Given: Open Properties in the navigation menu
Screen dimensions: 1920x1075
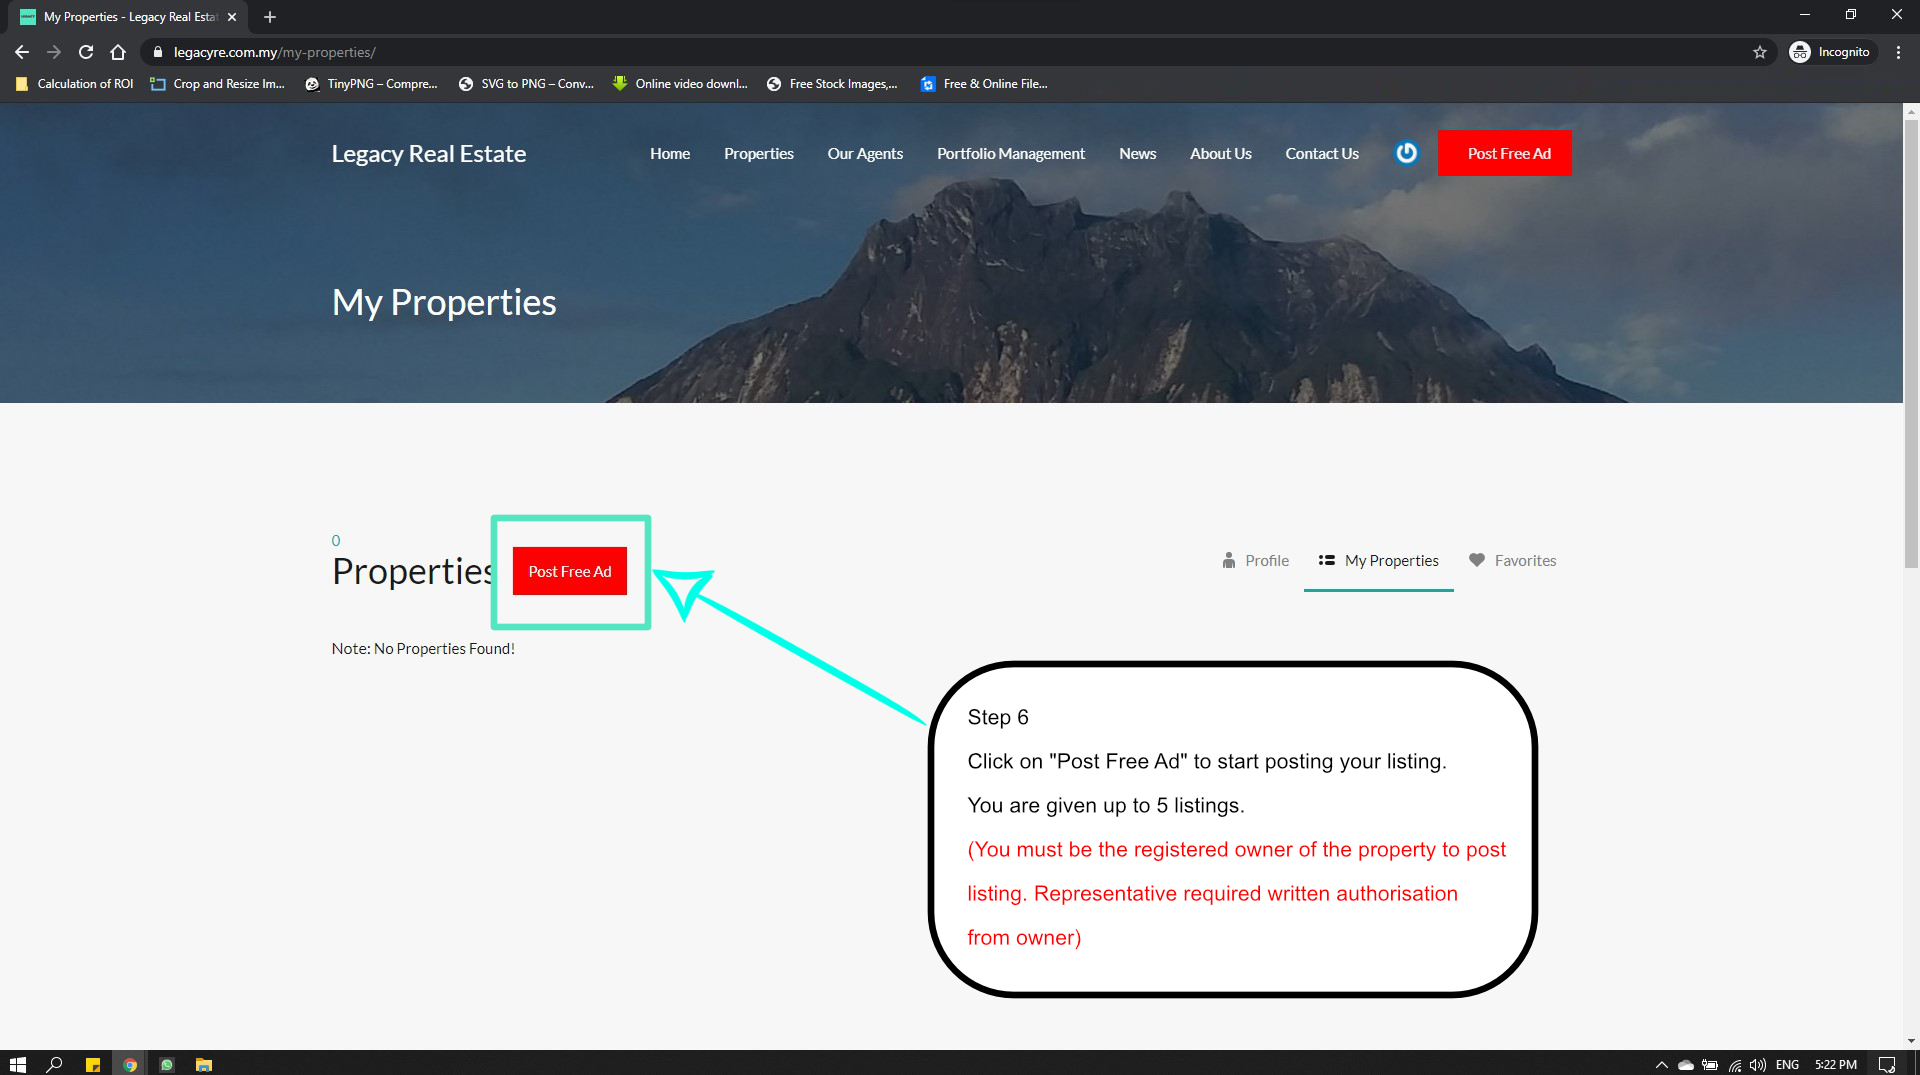Looking at the screenshot, I should click(759, 153).
